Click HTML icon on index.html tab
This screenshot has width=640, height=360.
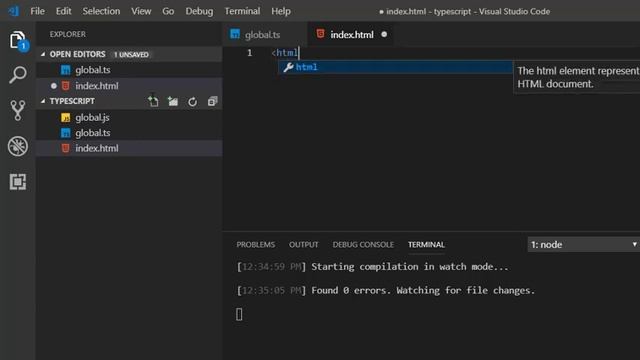(x=320, y=34)
